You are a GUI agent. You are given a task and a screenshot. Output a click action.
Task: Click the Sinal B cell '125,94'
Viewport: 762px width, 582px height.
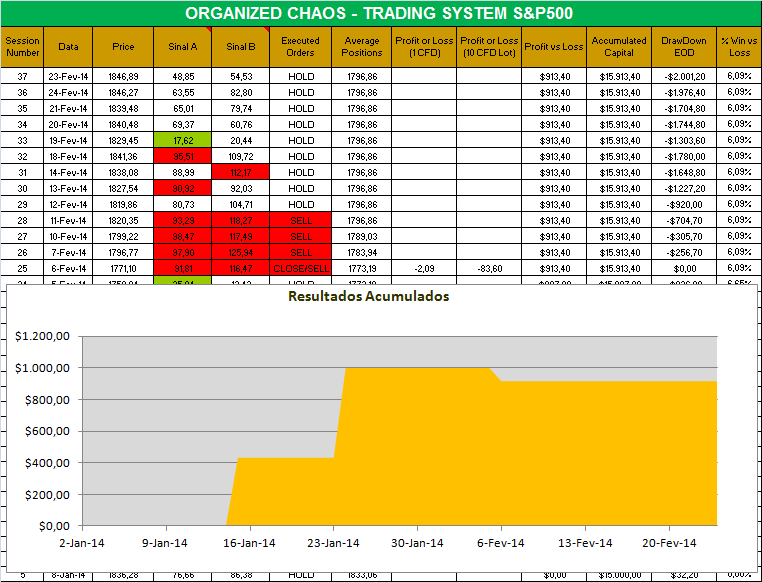(241, 253)
